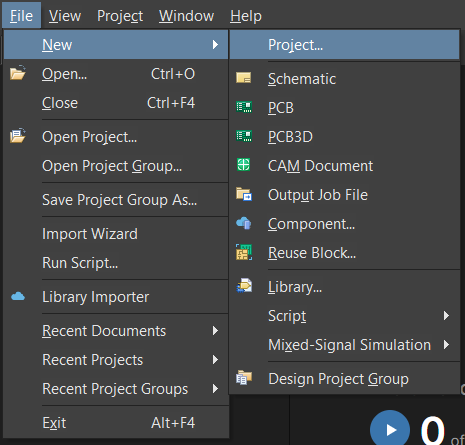465x445 pixels.
Task: Choose New > Project...
Action: [x=344, y=45]
